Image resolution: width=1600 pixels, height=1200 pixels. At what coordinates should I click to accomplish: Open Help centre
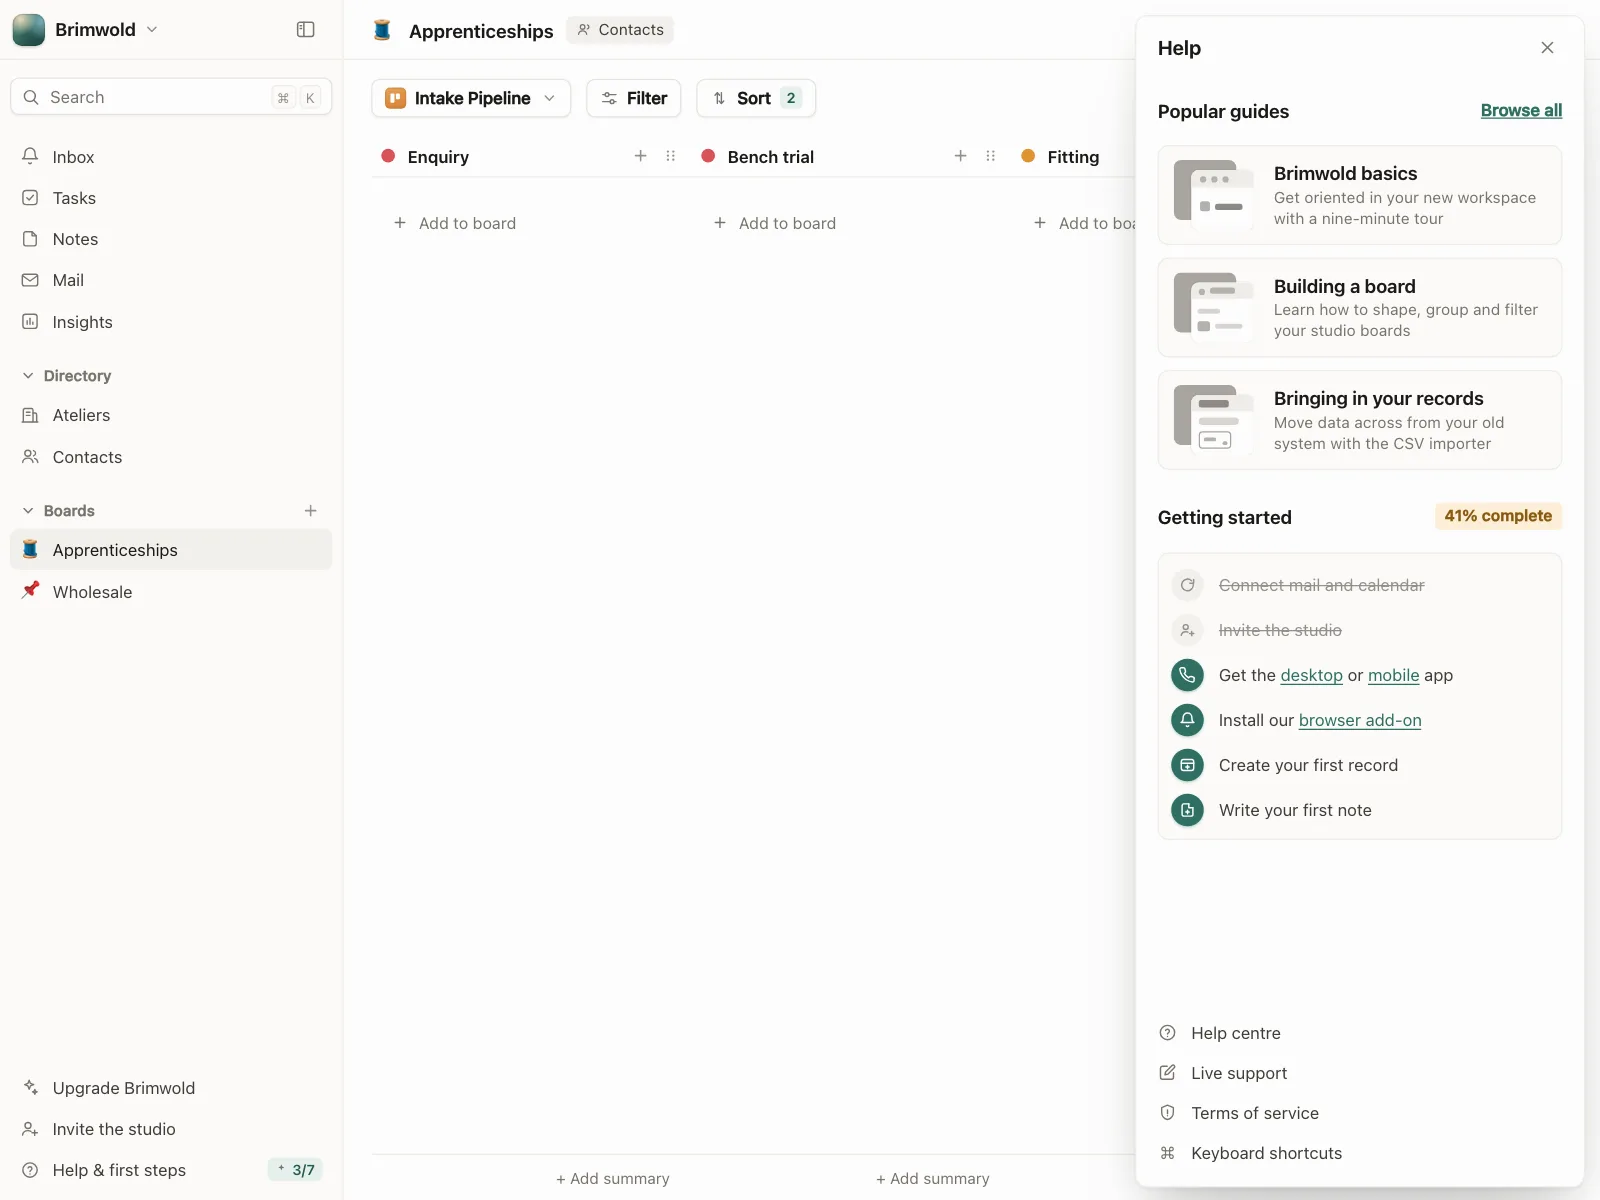[x=1220, y=1033]
